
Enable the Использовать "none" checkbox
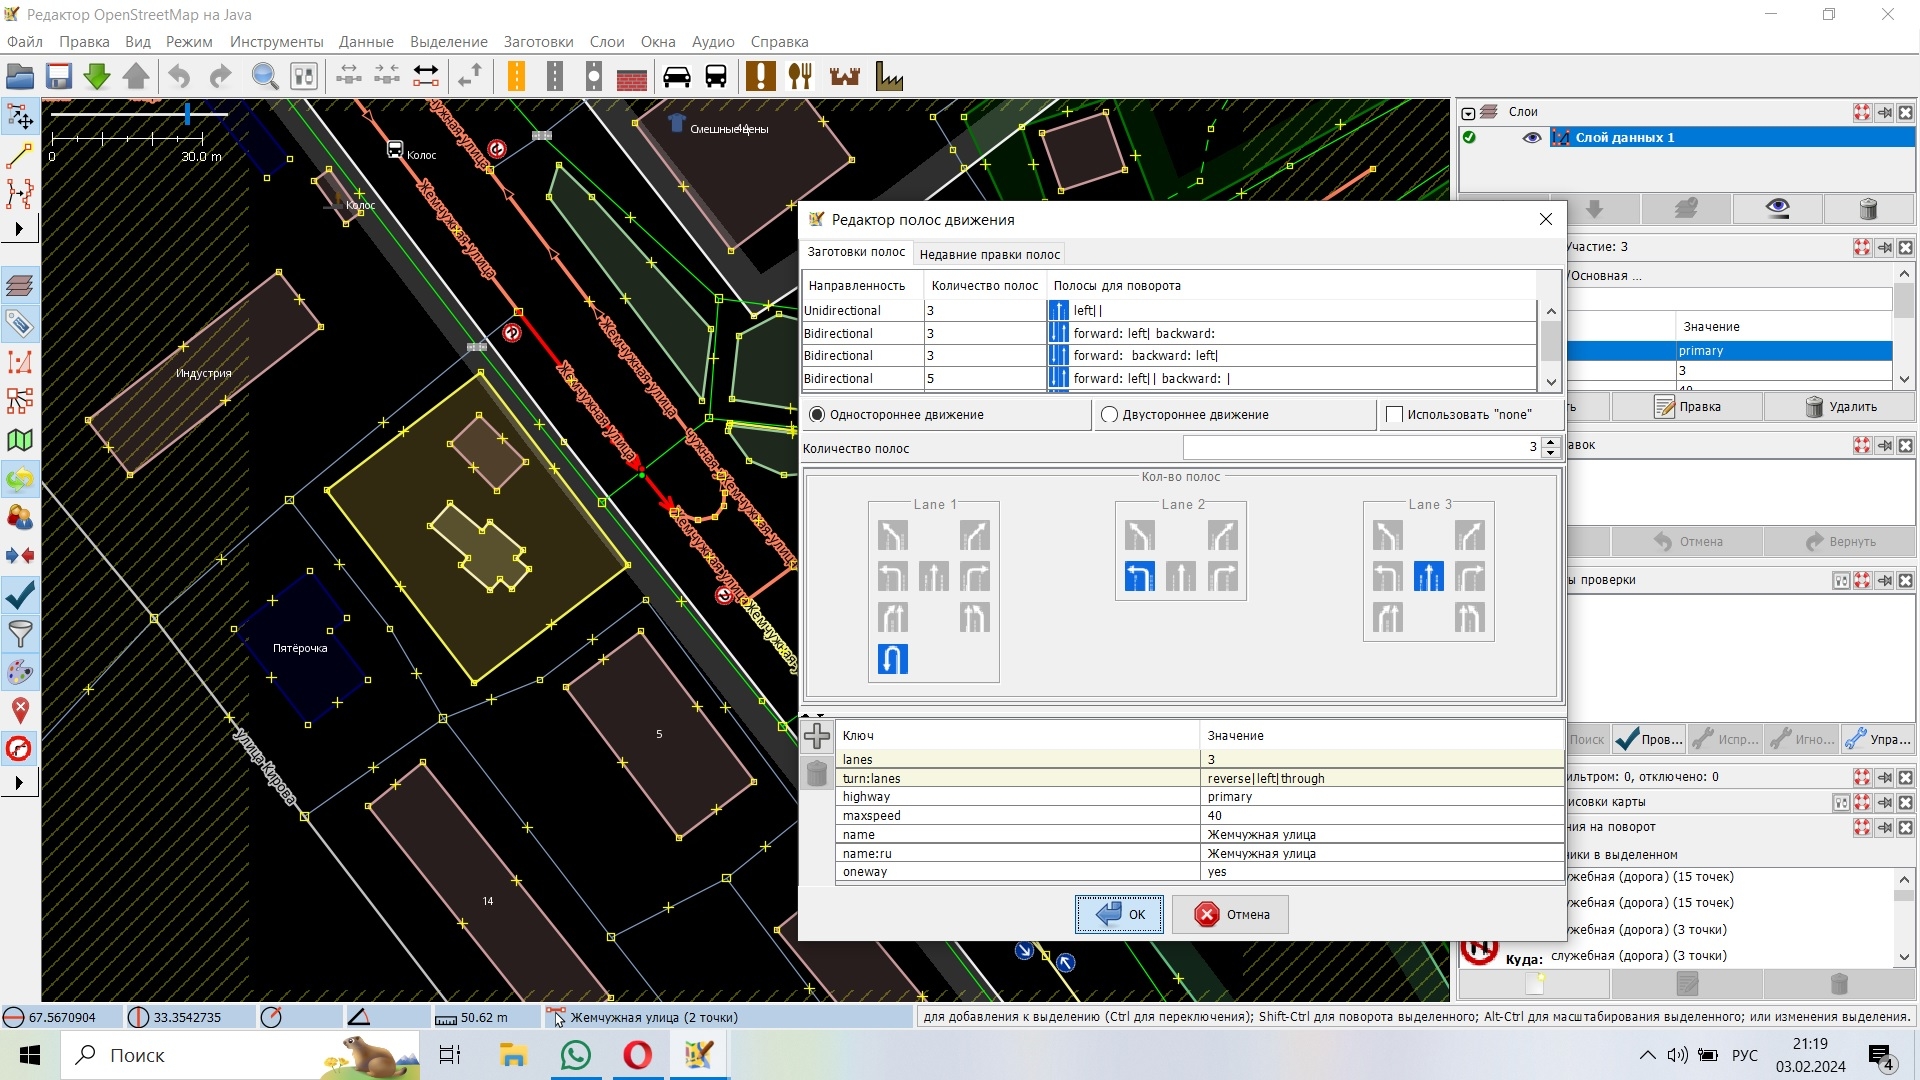(x=1394, y=415)
